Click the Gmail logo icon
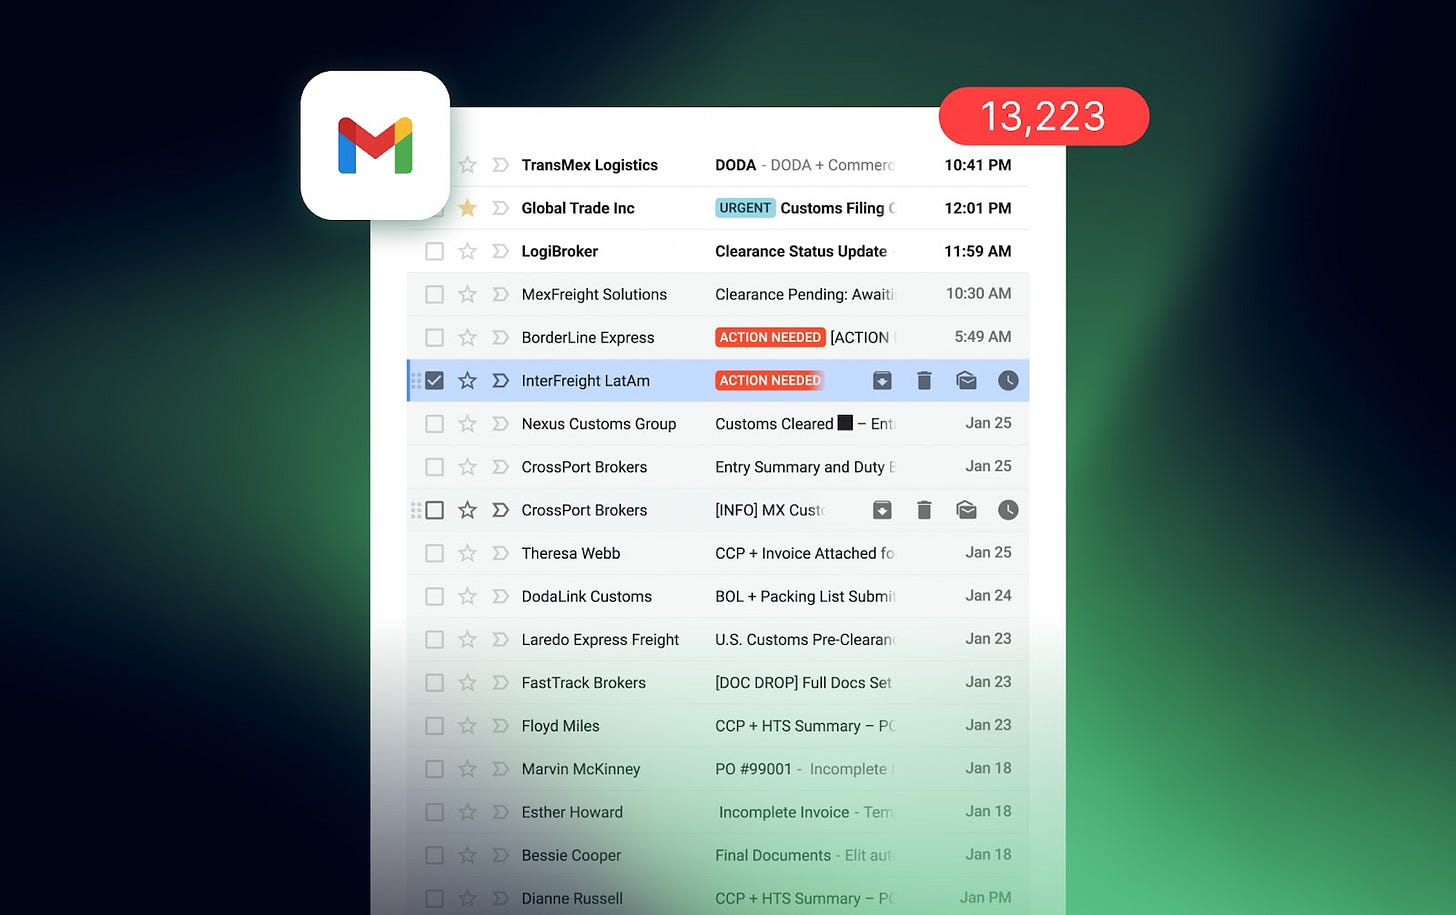This screenshot has width=1456, height=915. coord(375,146)
